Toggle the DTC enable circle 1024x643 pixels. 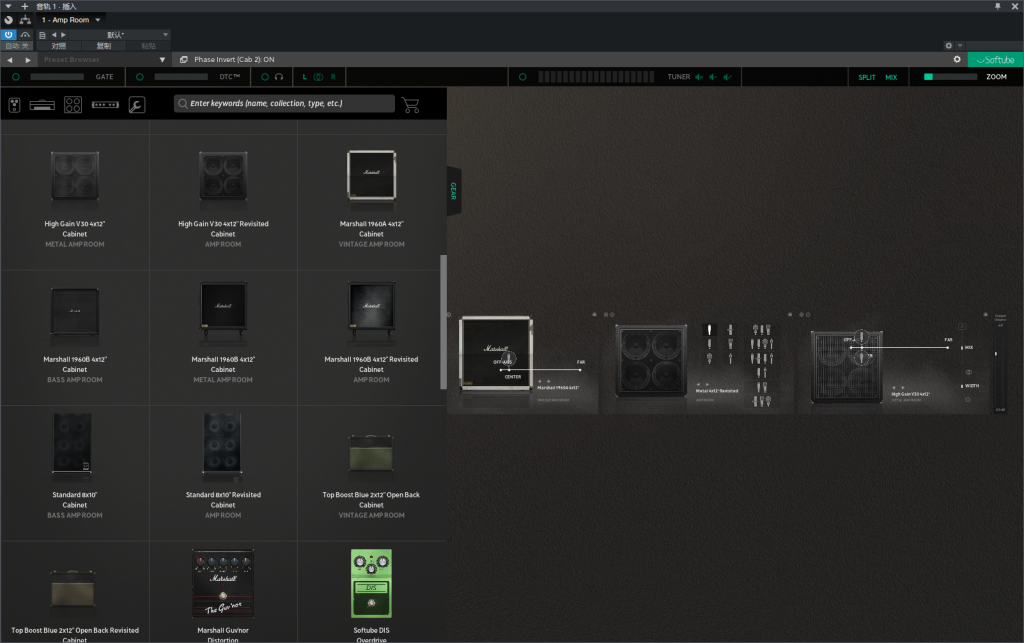[140, 77]
